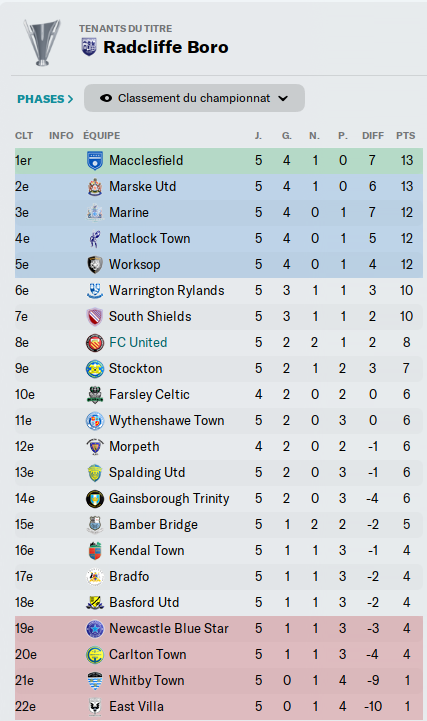Sort table by PTS column header

click(x=405, y=136)
